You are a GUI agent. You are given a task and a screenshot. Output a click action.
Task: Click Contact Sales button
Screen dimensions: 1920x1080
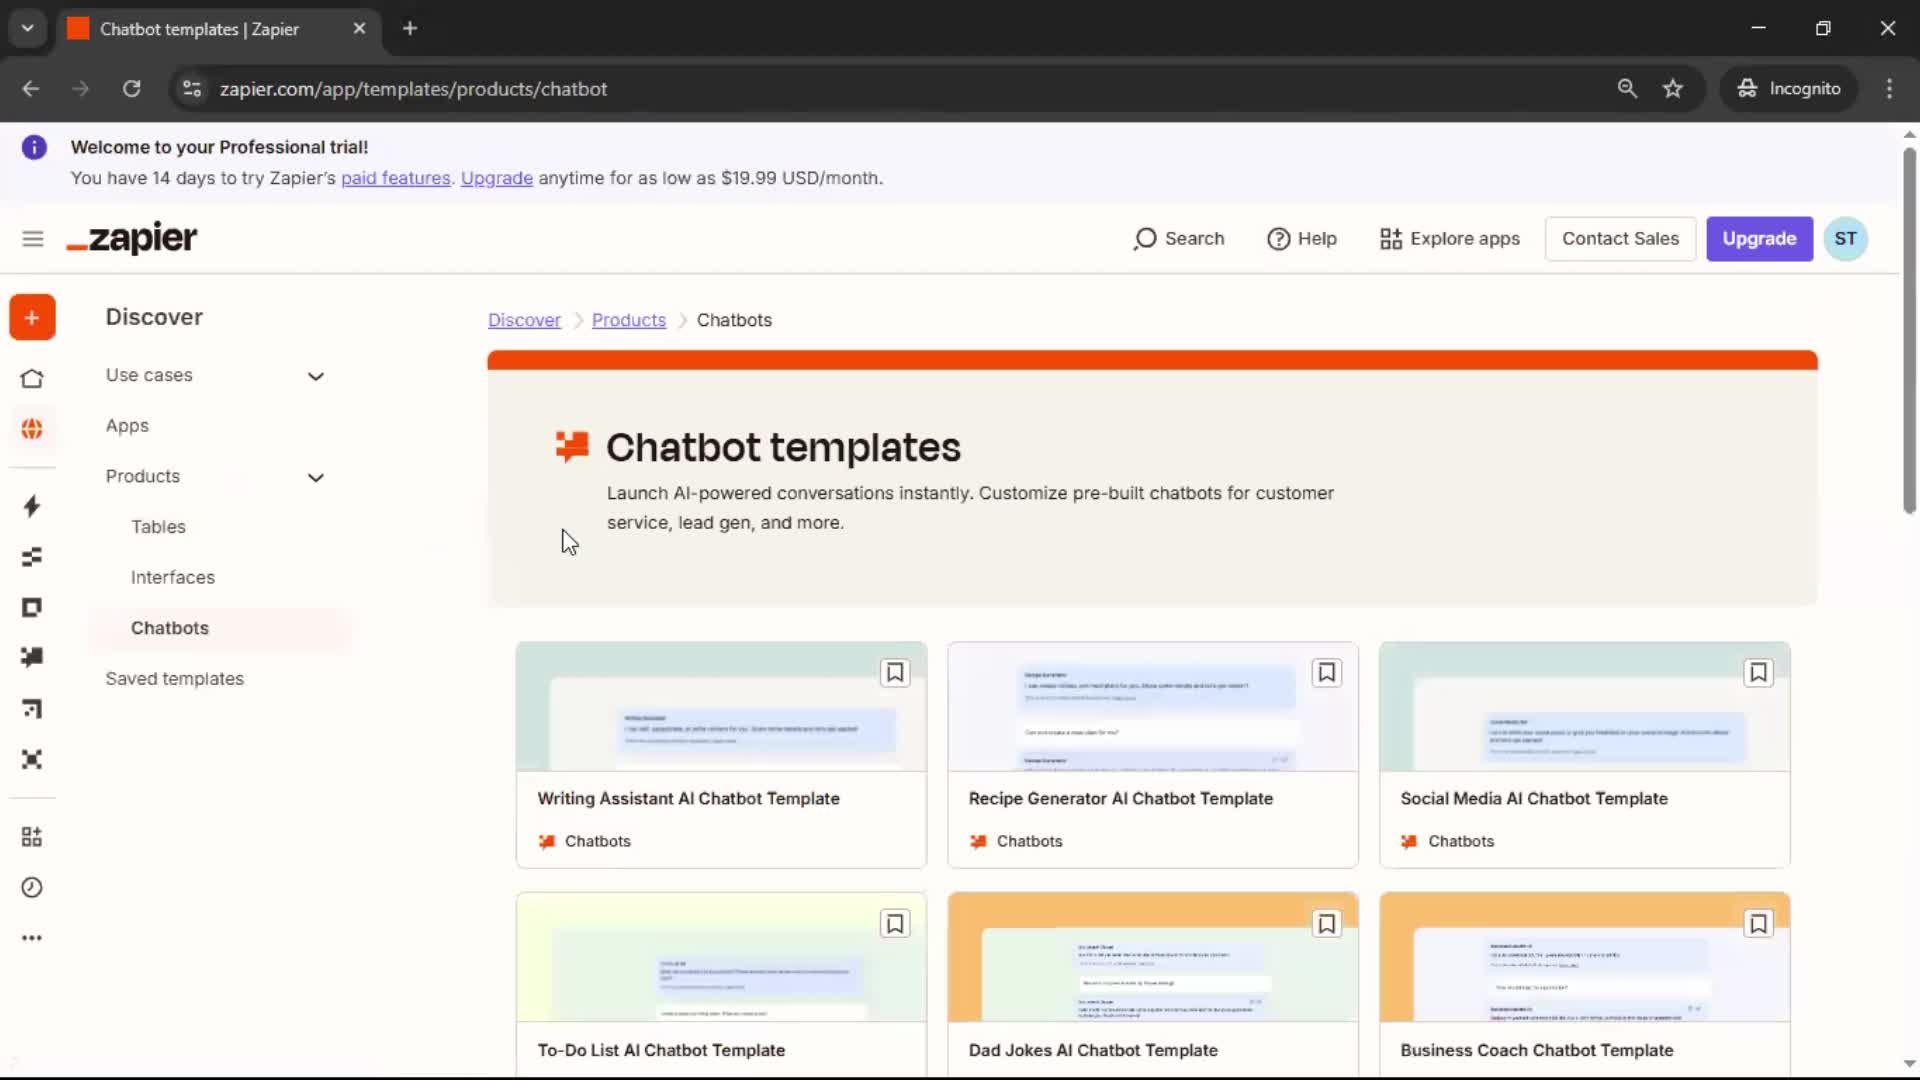tap(1620, 239)
